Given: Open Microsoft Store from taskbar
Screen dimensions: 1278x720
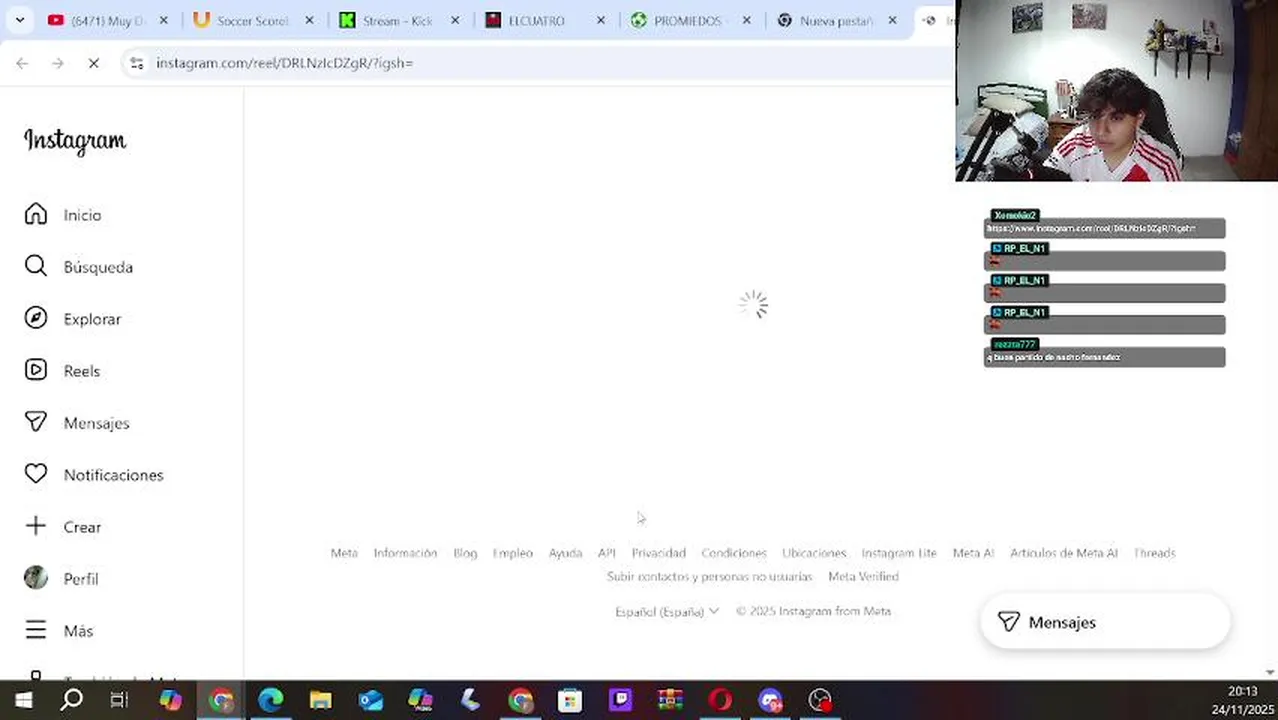Looking at the screenshot, I should coord(570,700).
